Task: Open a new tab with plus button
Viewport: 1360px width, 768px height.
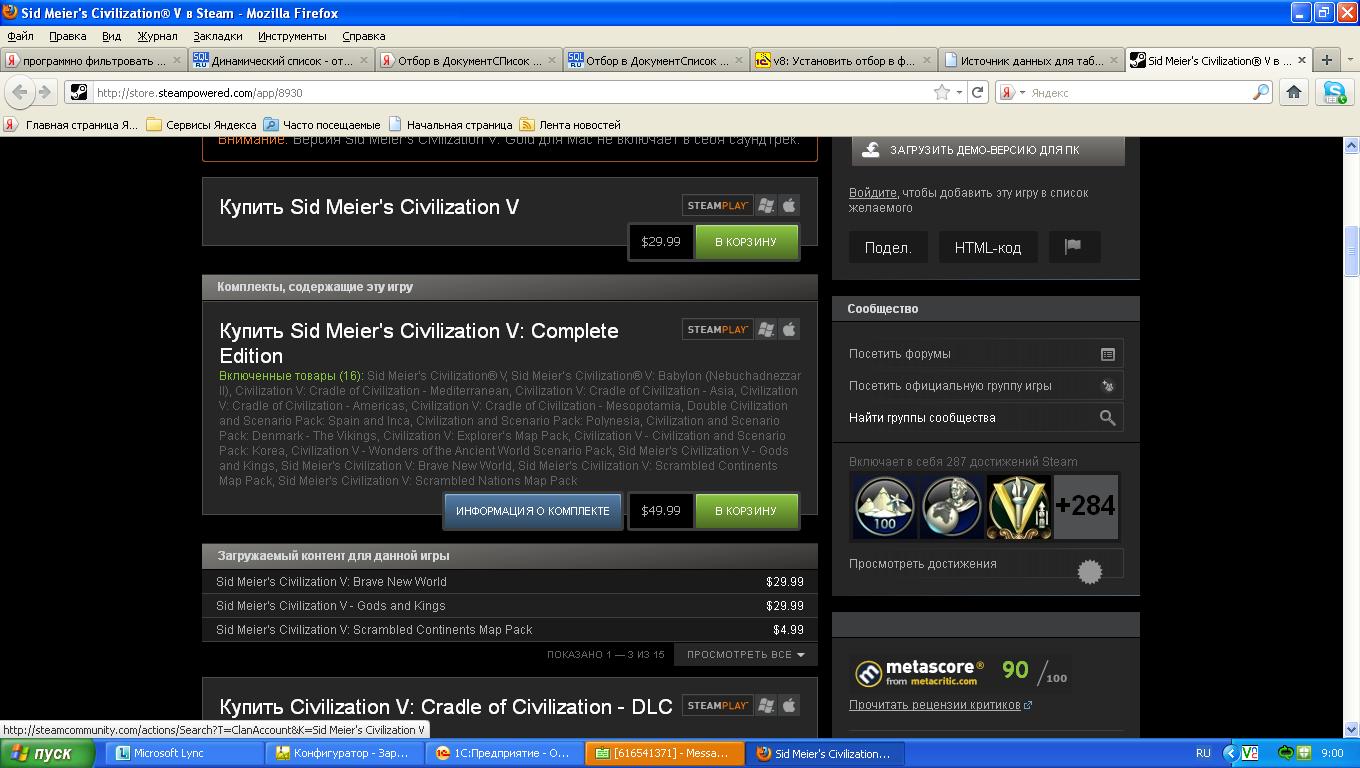Action: coord(1326,60)
